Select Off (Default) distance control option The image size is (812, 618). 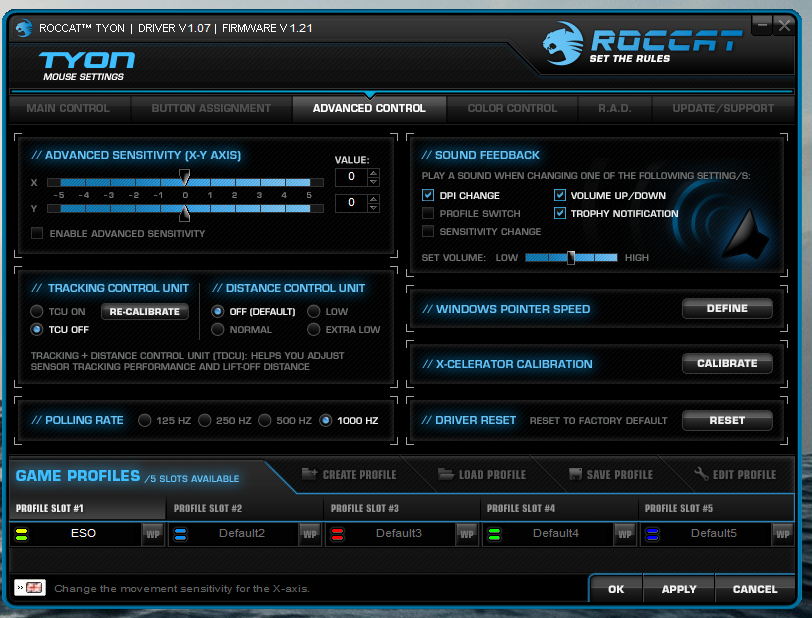point(218,311)
